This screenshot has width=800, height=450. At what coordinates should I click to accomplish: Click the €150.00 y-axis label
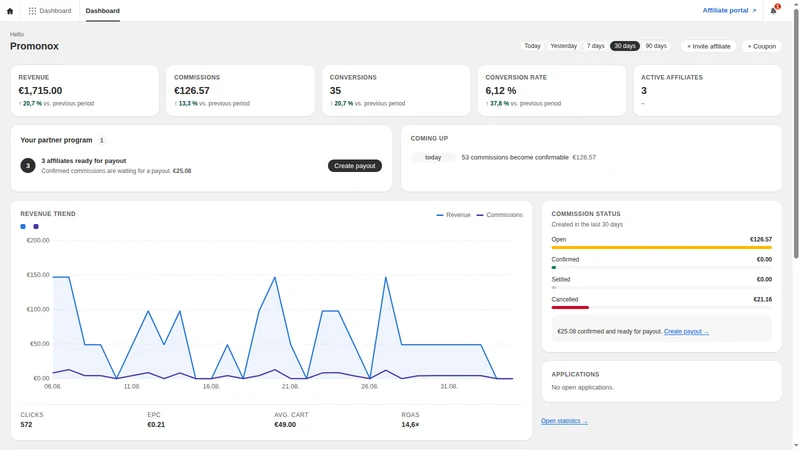[38, 275]
